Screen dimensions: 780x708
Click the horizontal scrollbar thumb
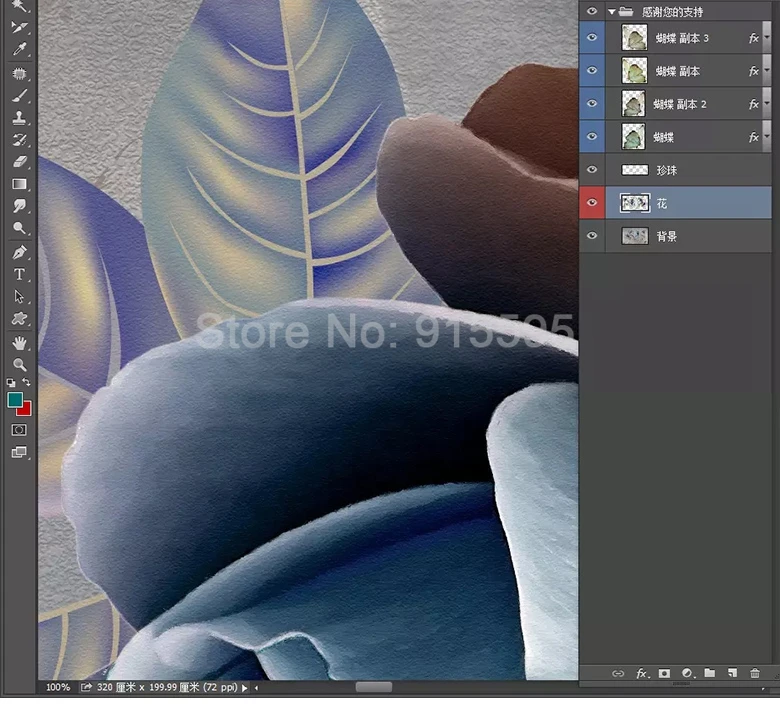point(374,687)
